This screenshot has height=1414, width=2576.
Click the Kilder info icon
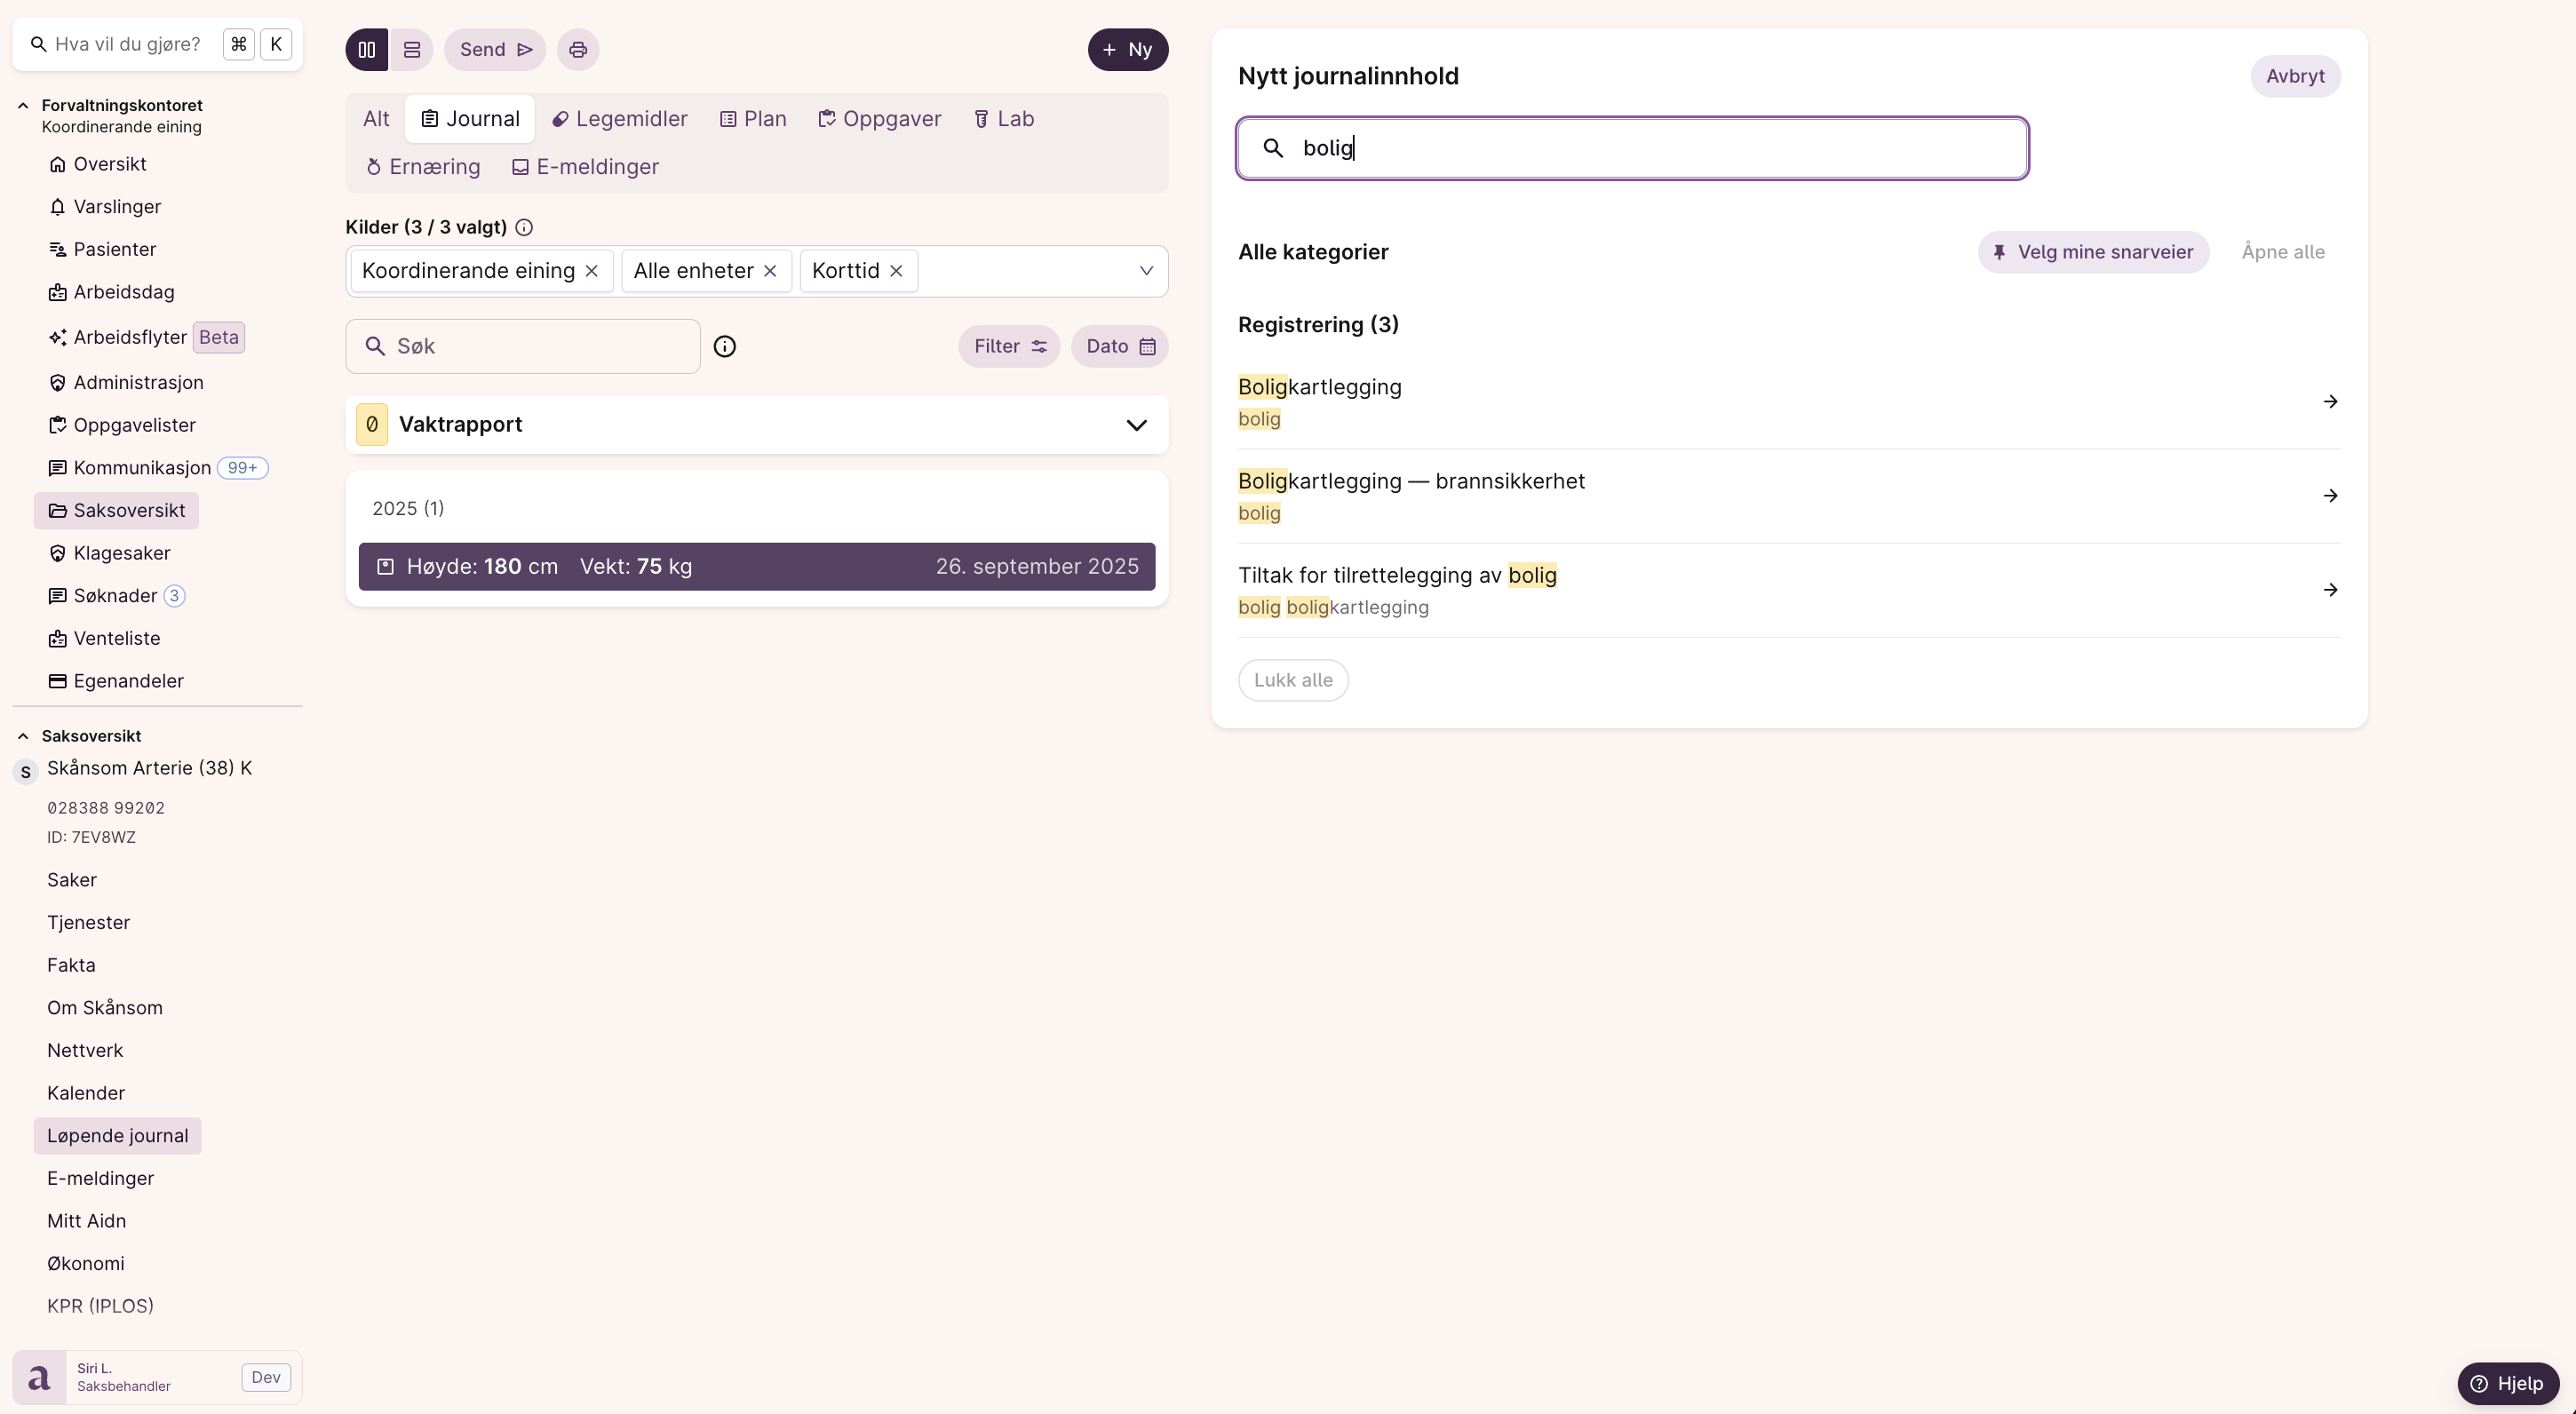tap(524, 228)
